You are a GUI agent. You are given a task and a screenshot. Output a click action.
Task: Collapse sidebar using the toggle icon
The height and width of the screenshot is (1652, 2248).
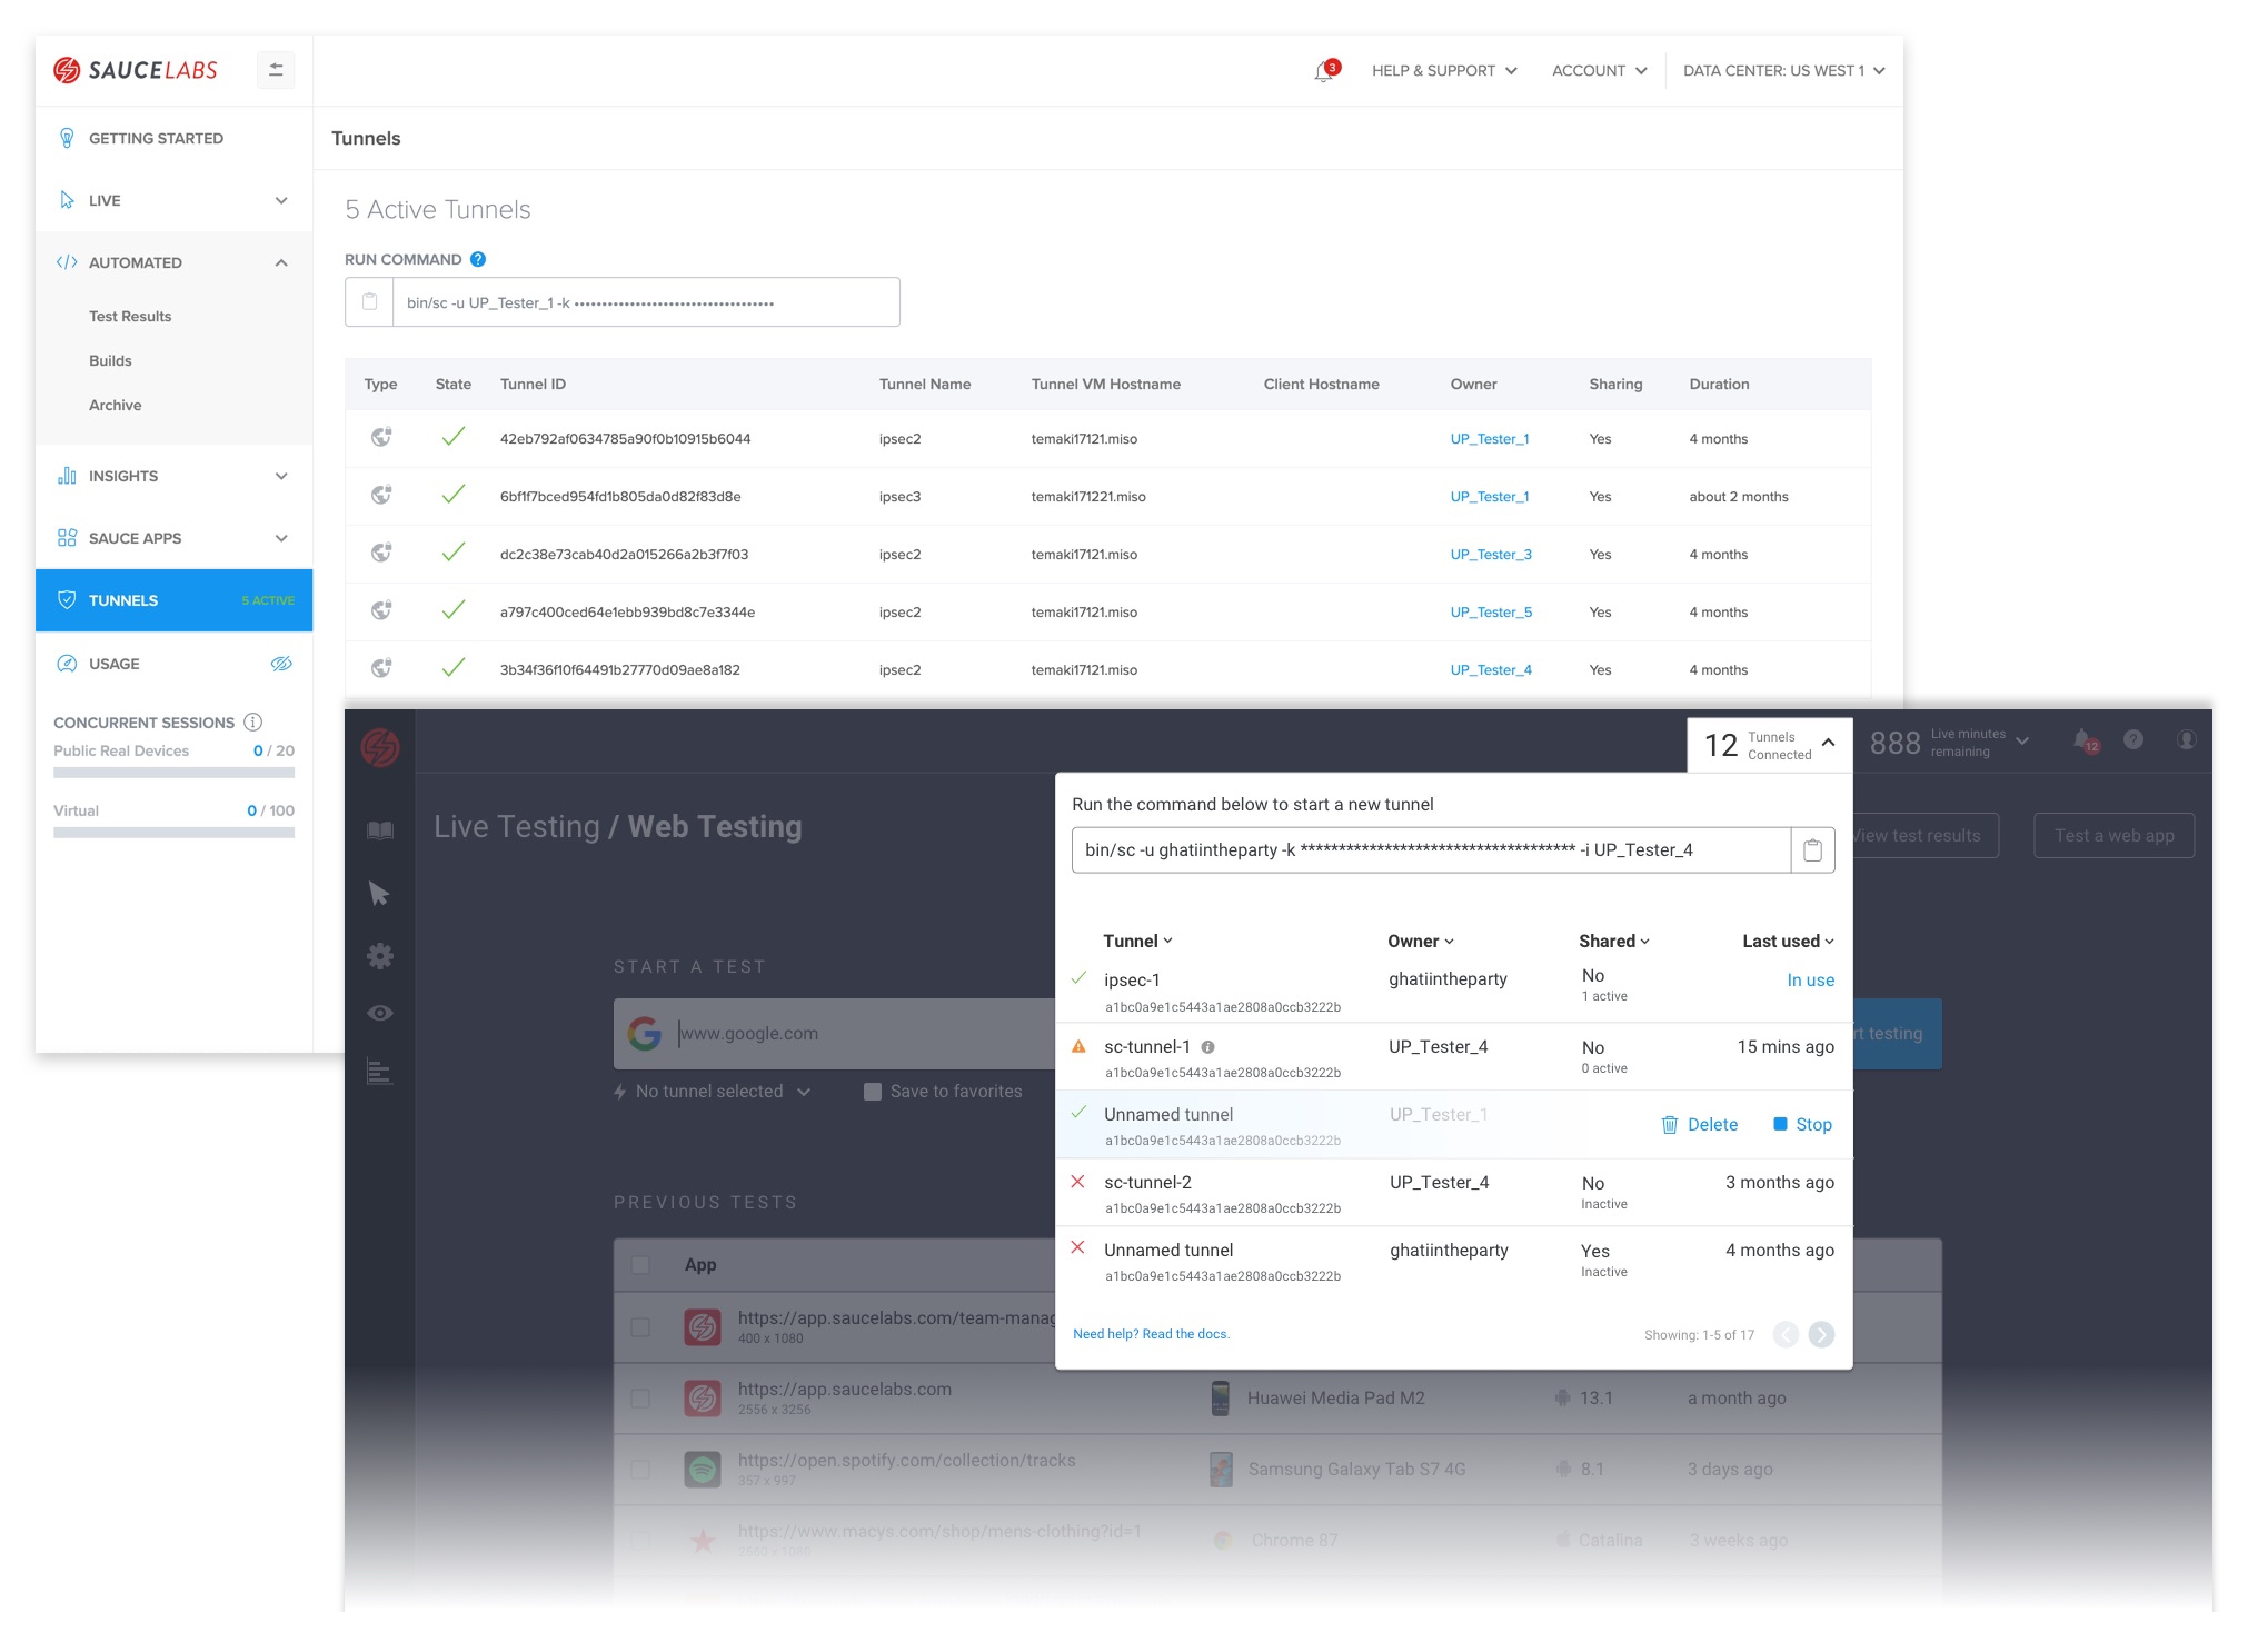(x=276, y=70)
